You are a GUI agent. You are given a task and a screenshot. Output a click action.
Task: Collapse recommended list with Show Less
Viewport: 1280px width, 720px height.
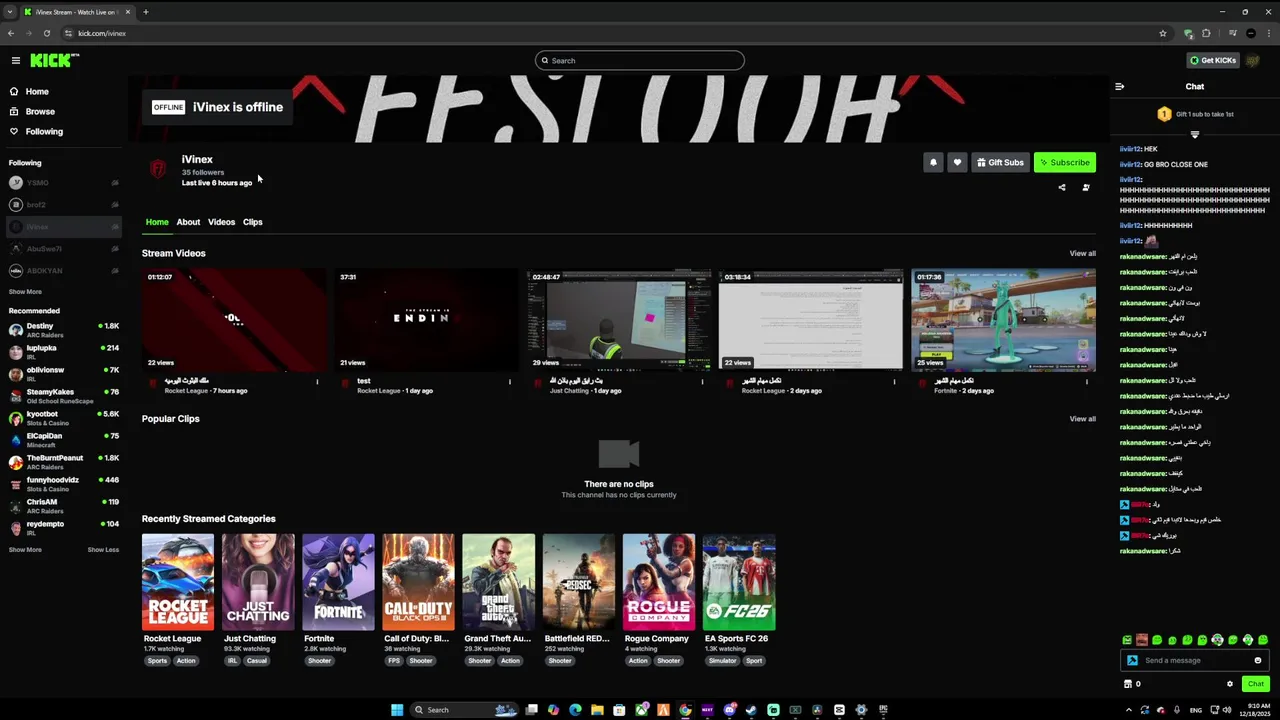point(103,549)
